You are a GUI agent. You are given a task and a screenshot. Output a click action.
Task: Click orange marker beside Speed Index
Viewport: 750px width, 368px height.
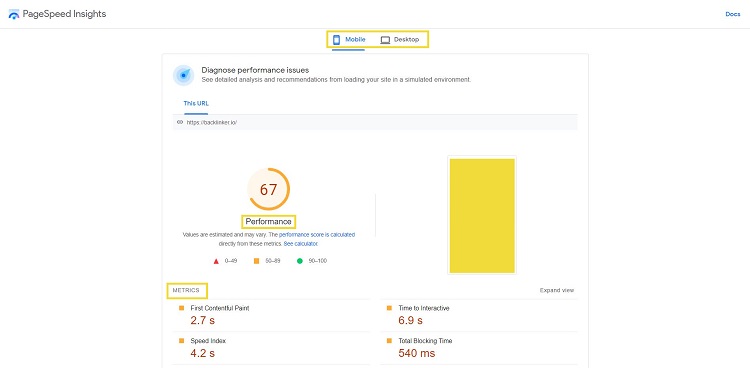181,341
